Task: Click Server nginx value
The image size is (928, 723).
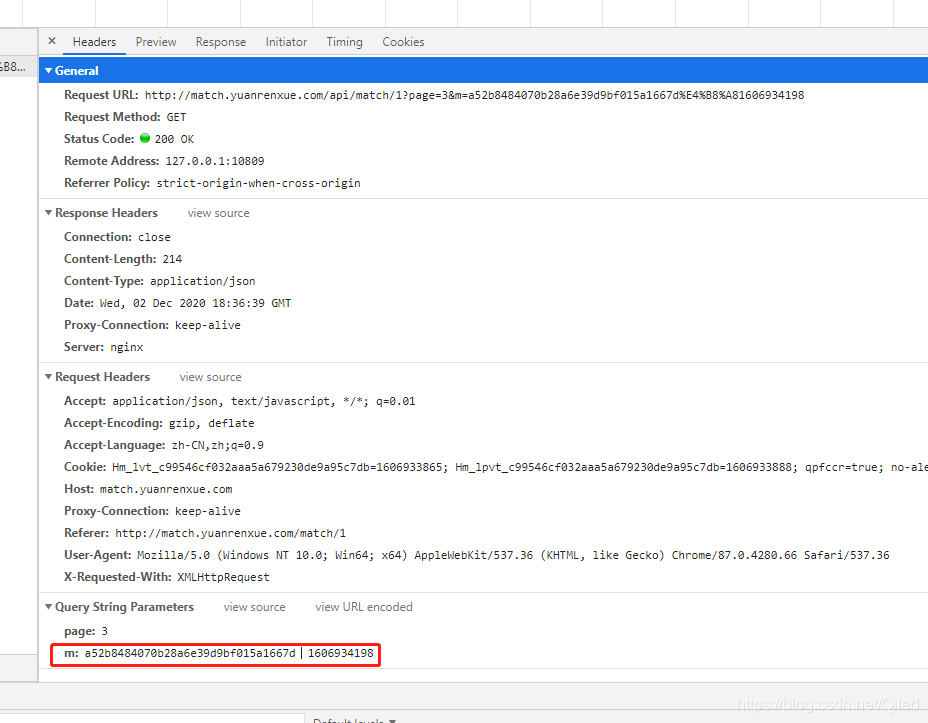Action: (x=127, y=347)
